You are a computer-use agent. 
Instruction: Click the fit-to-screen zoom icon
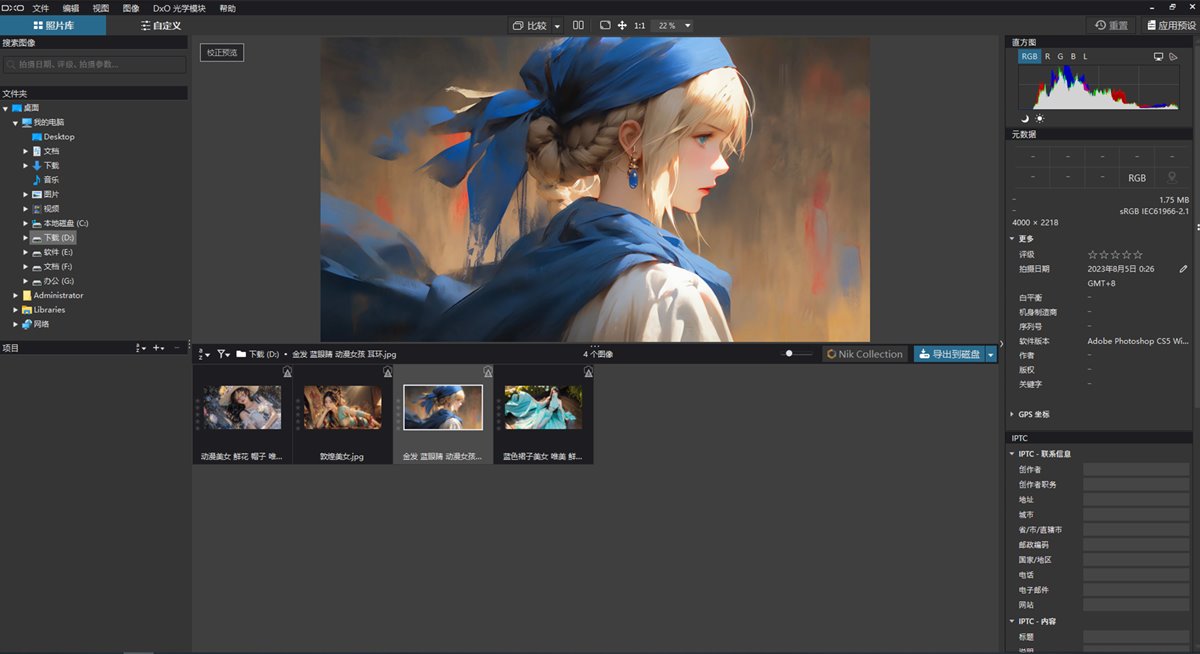point(605,25)
